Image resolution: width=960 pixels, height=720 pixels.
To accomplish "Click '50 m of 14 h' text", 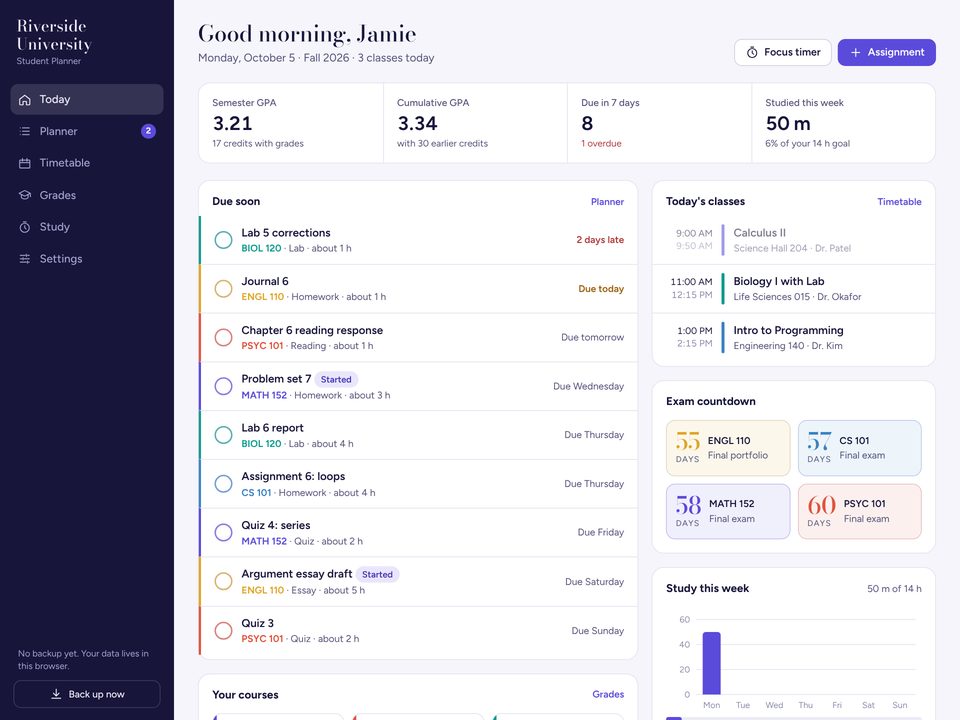I will 894,588.
